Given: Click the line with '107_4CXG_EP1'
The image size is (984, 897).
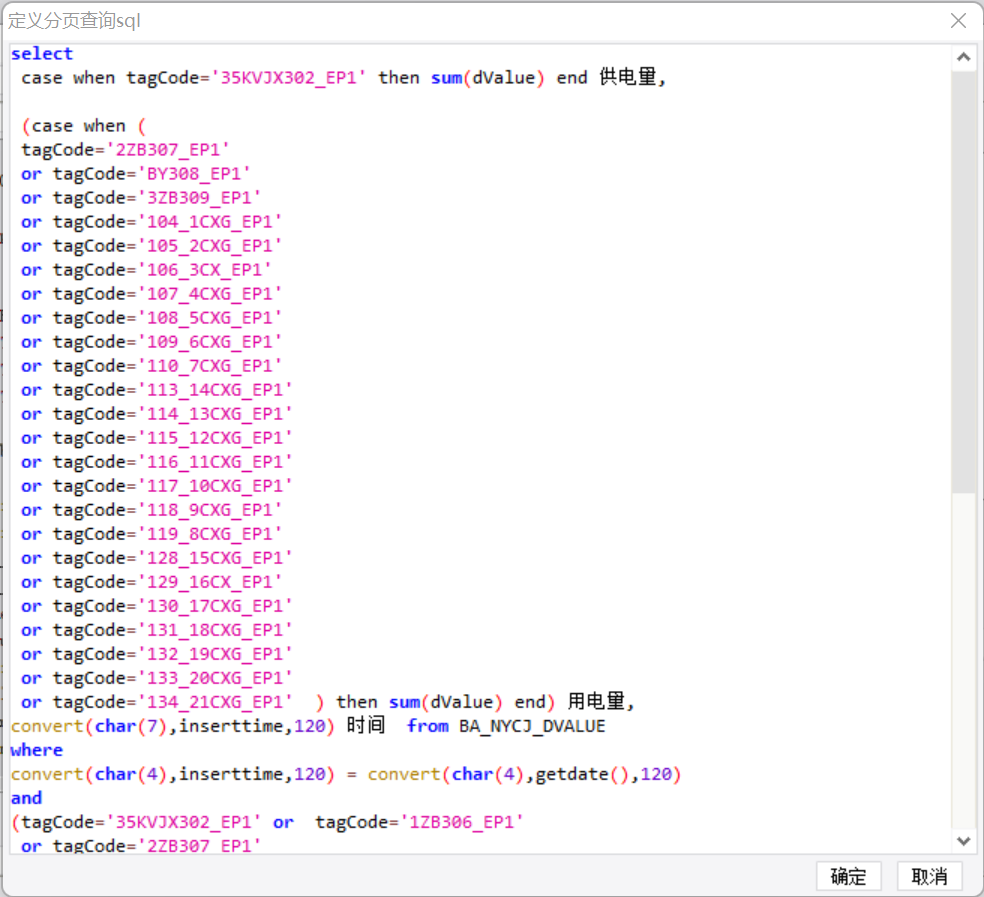Looking at the screenshot, I should 151,294.
